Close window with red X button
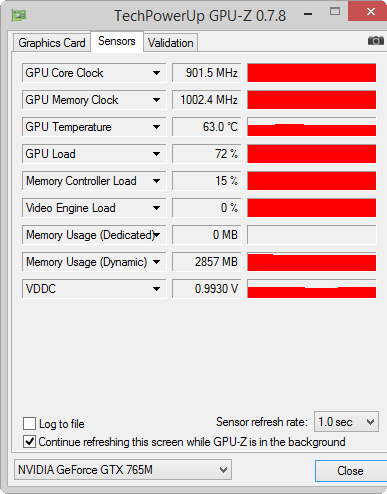Screen dimensions: 387x494 point(370,12)
